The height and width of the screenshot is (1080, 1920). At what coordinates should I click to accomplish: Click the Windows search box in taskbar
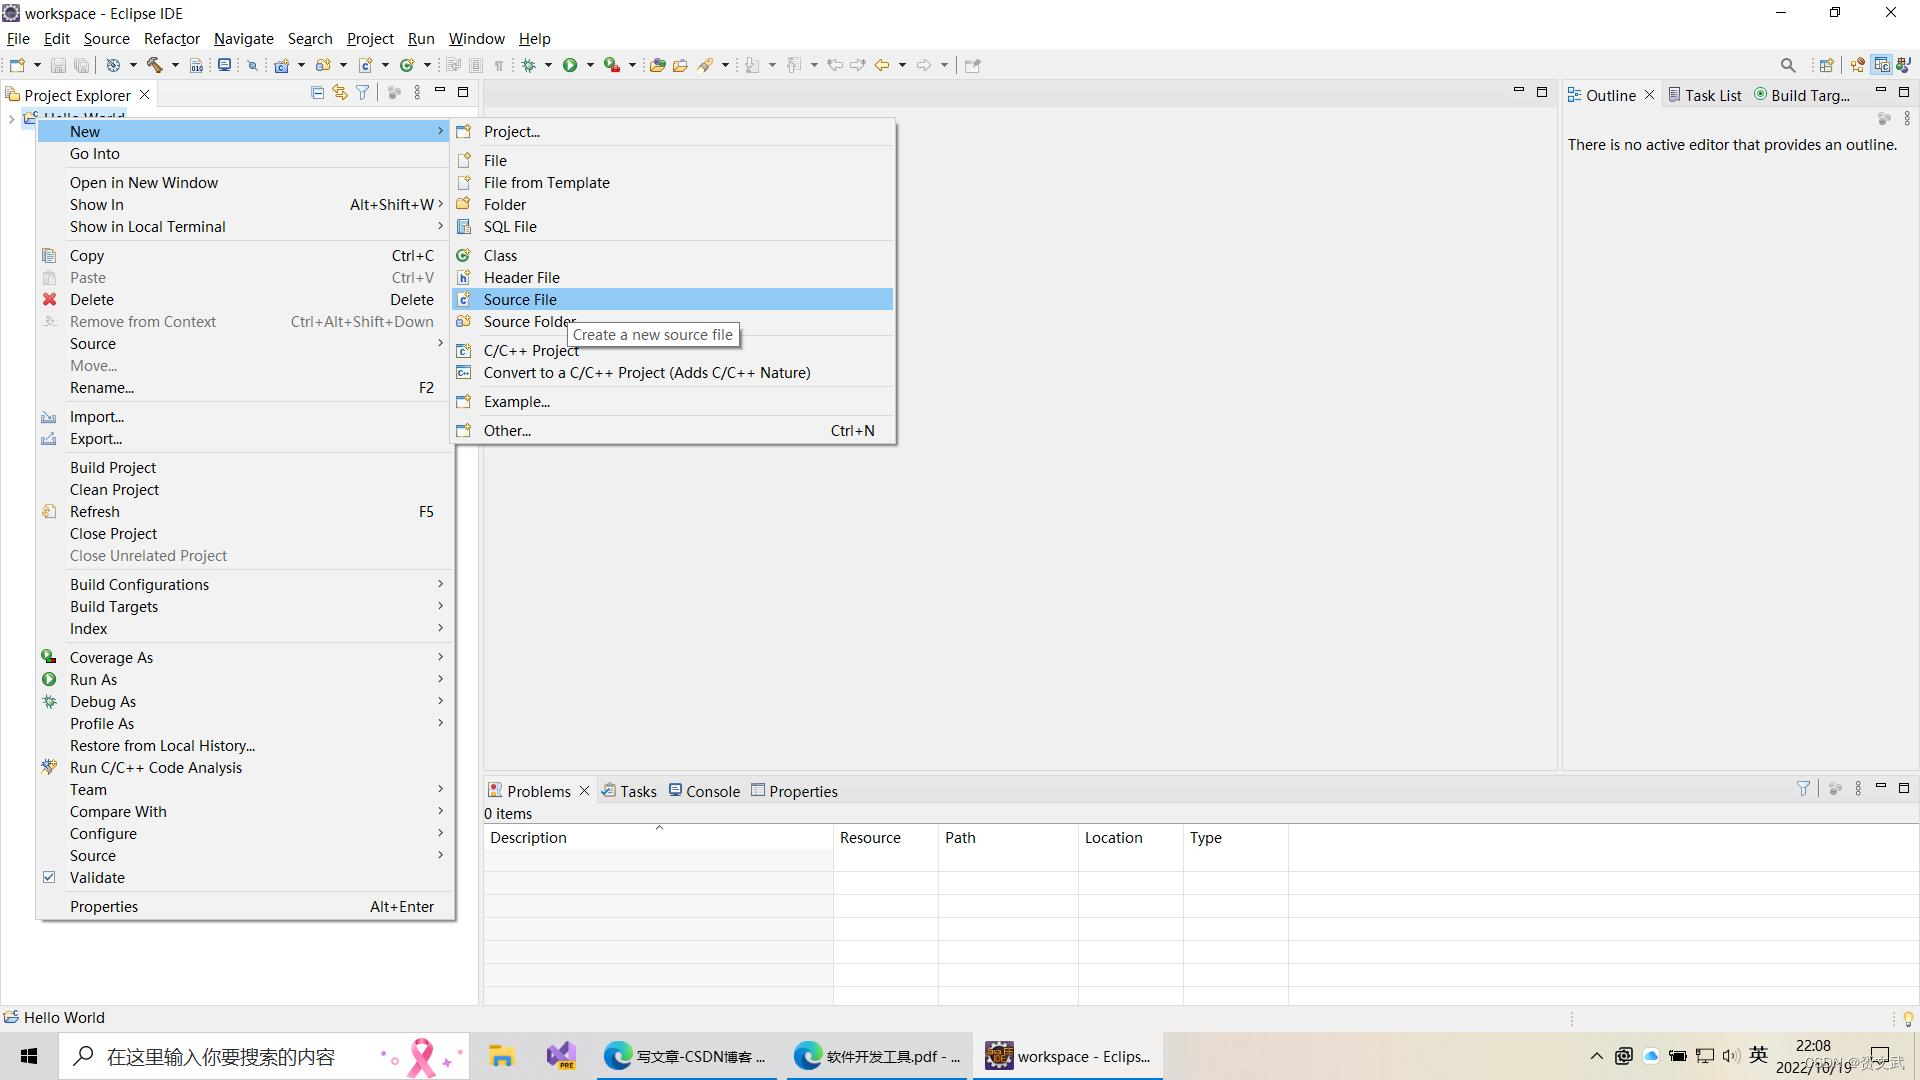263,1056
